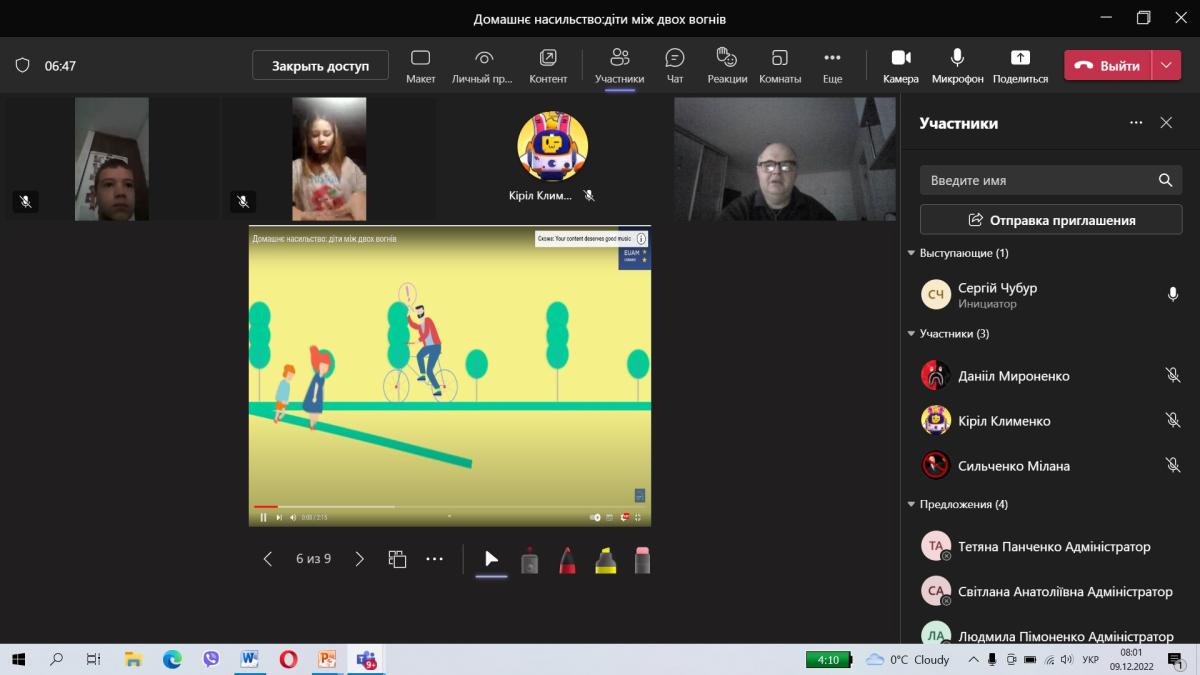Select the yellow highlighter tool
Viewport: 1200px width, 675px height.
(605, 560)
